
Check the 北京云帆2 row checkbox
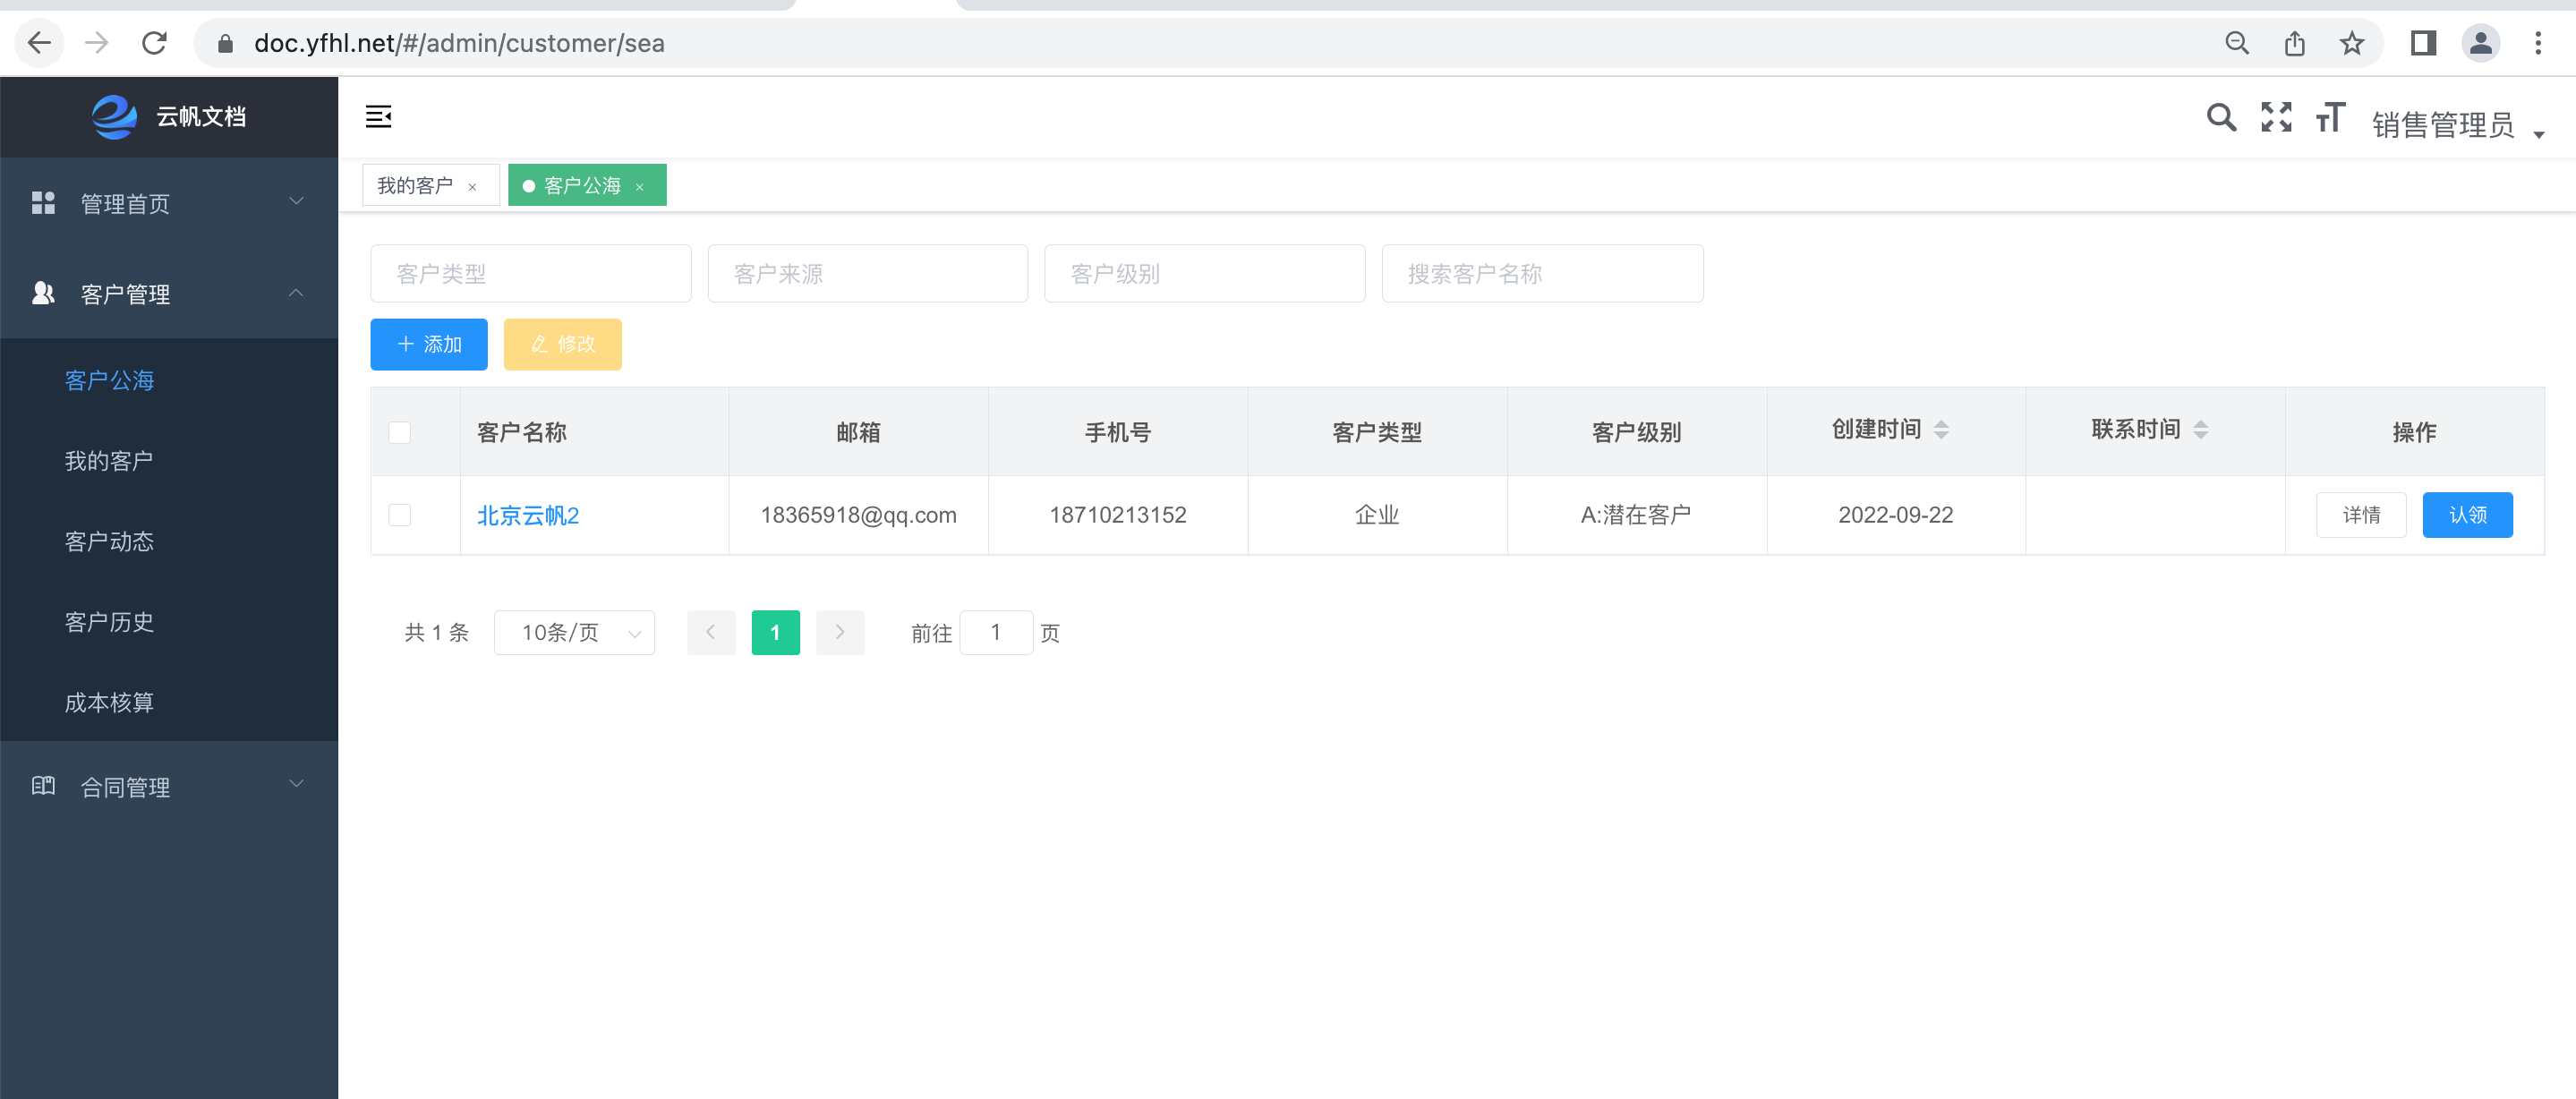[x=400, y=515]
